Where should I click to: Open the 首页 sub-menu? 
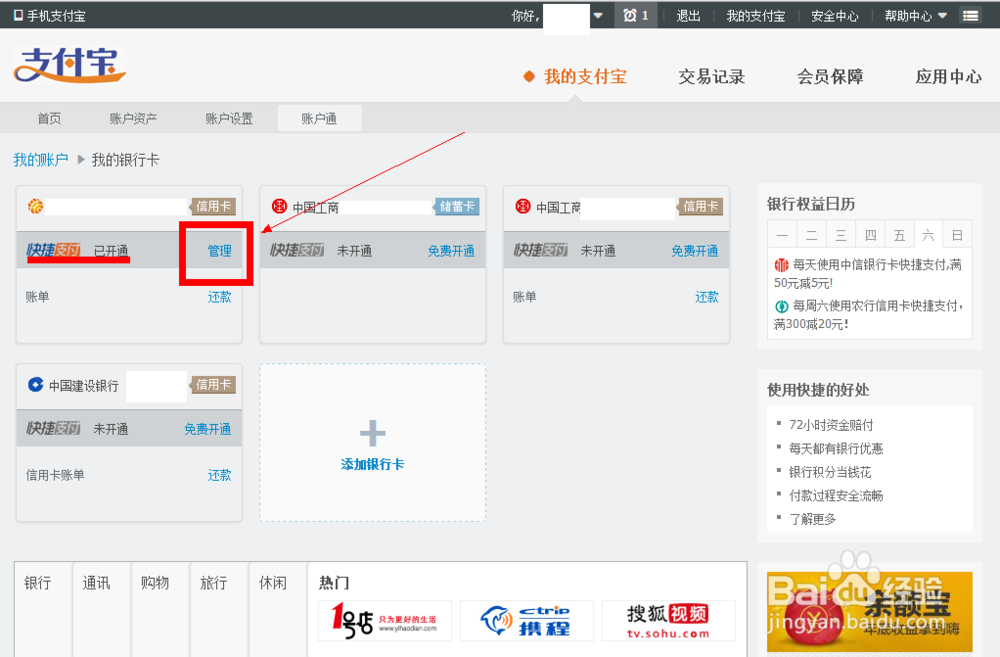[49, 118]
